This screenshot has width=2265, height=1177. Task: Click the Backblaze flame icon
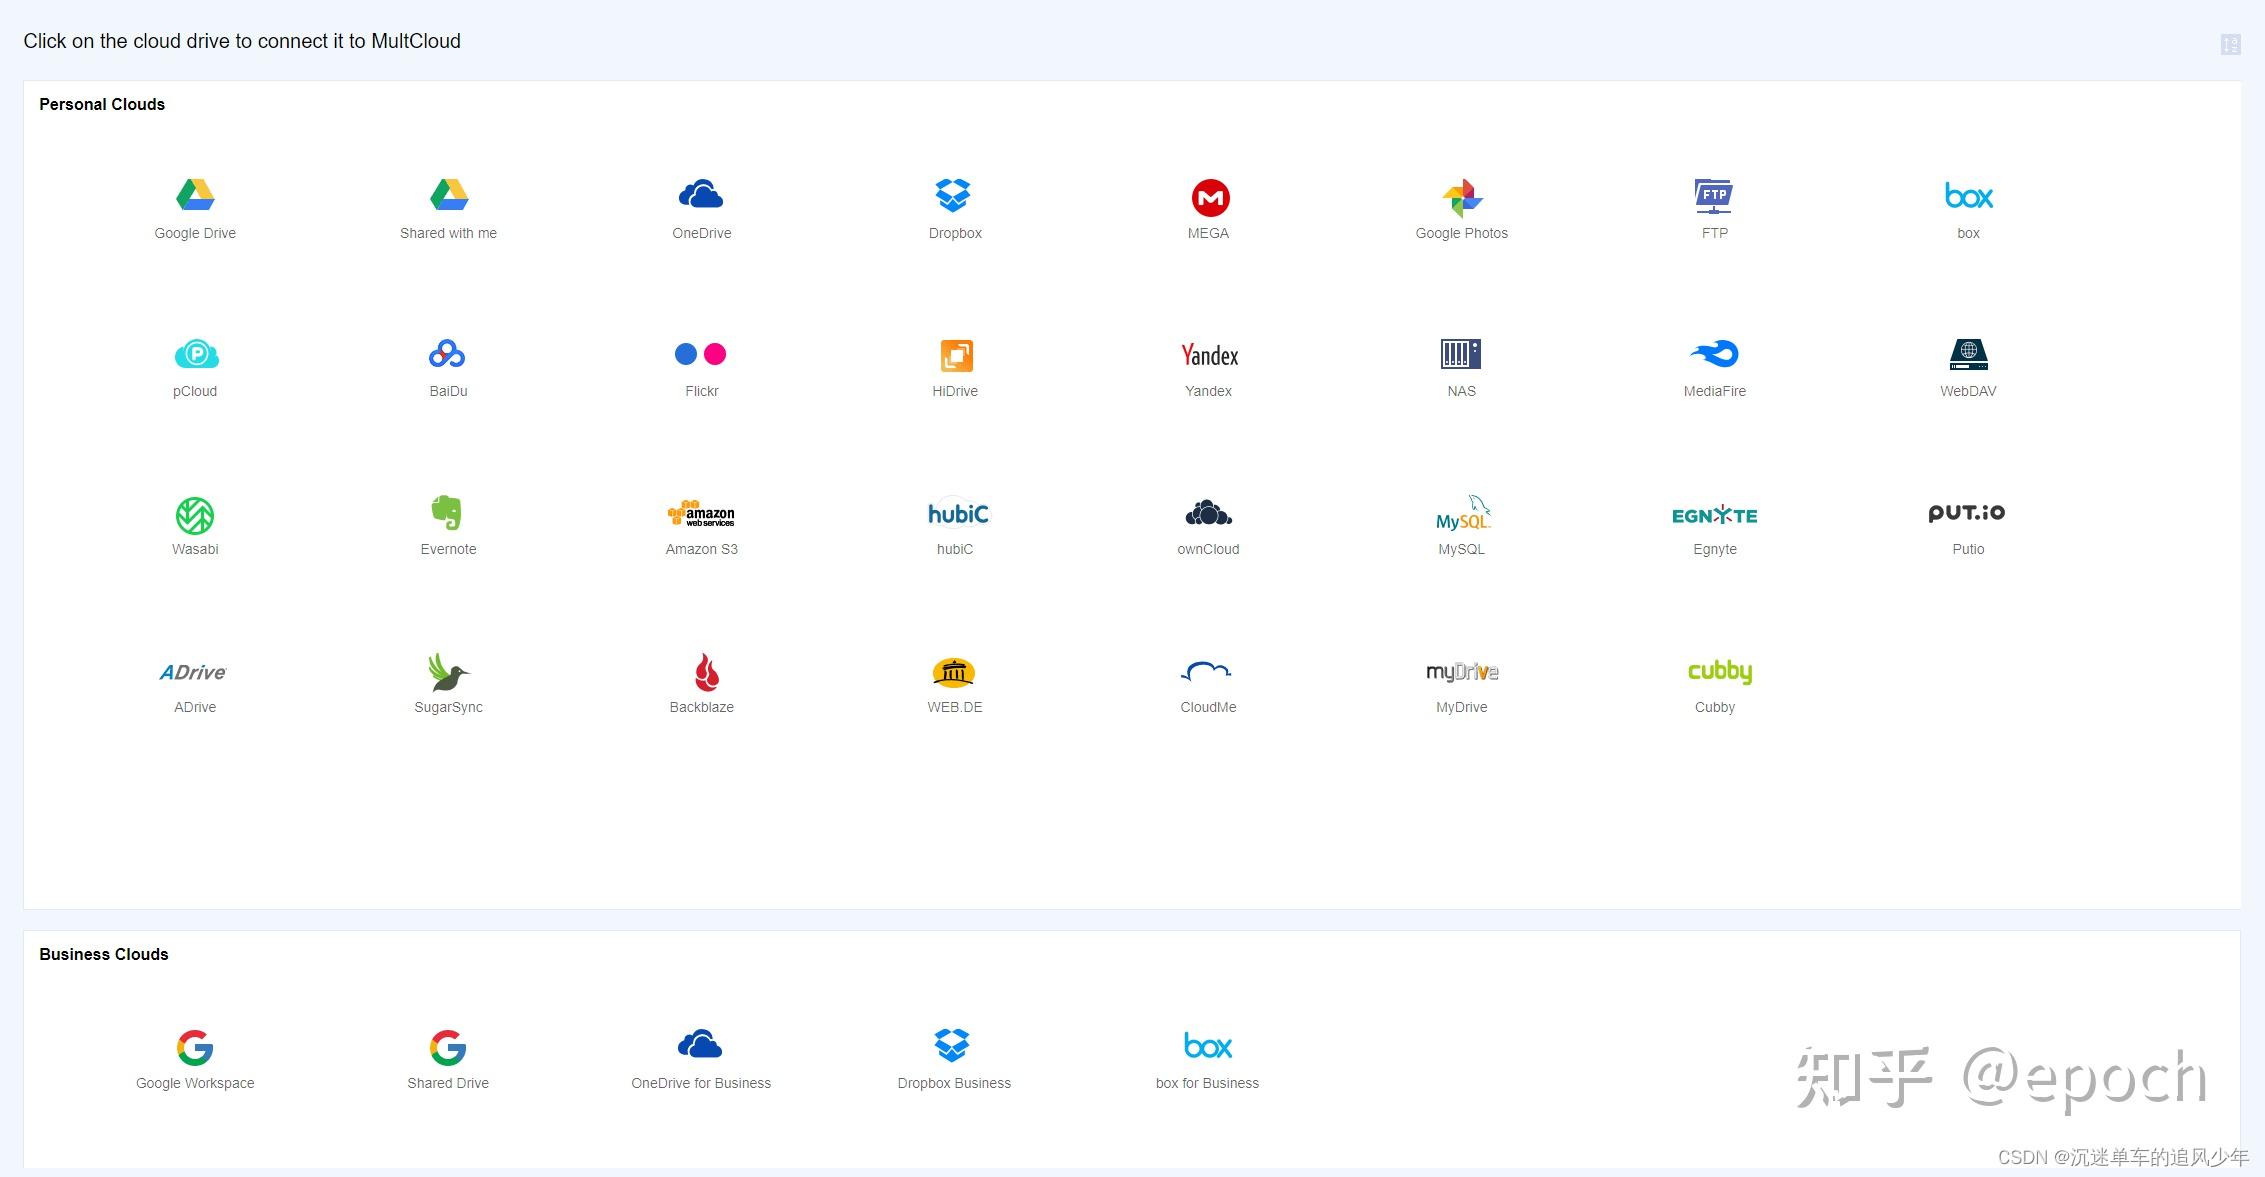(706, 672)
